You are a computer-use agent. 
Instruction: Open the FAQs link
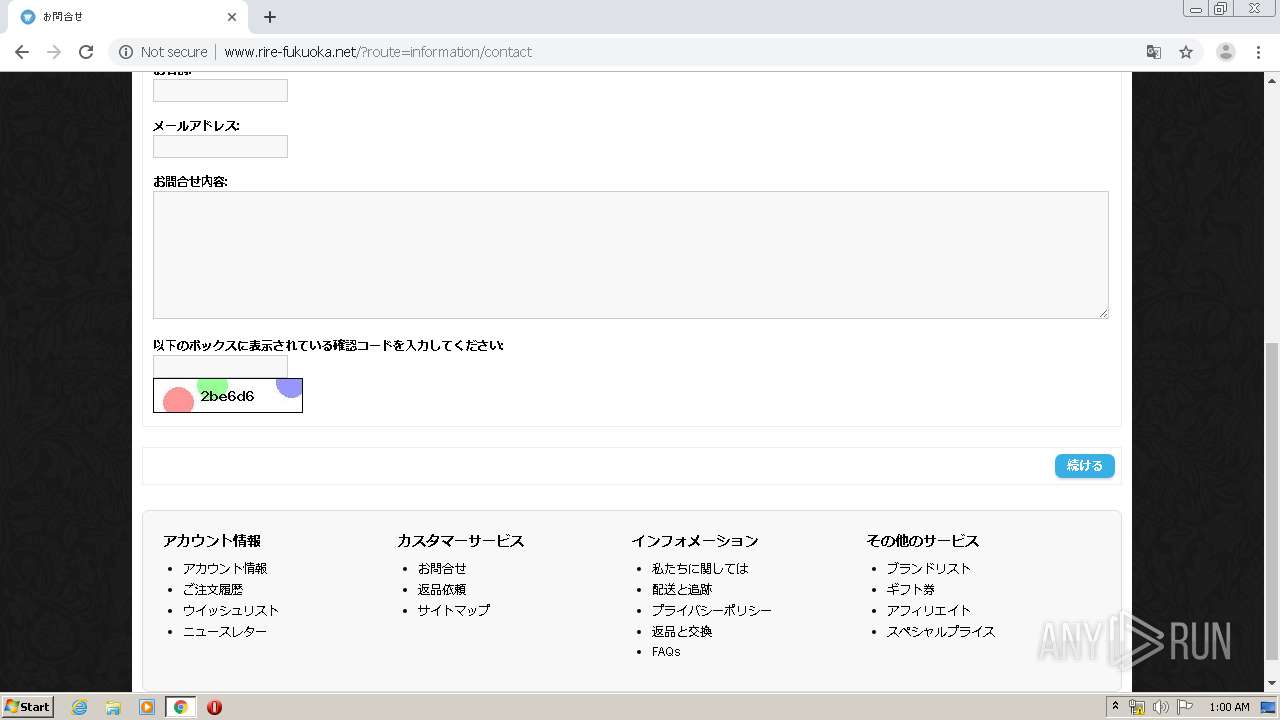coord(666,651)
